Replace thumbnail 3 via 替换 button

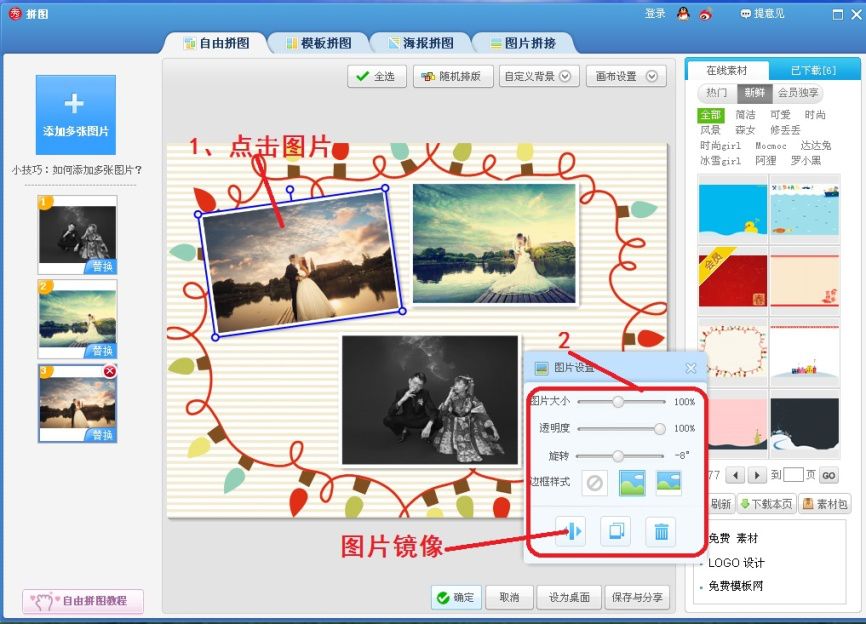point(101,435)
